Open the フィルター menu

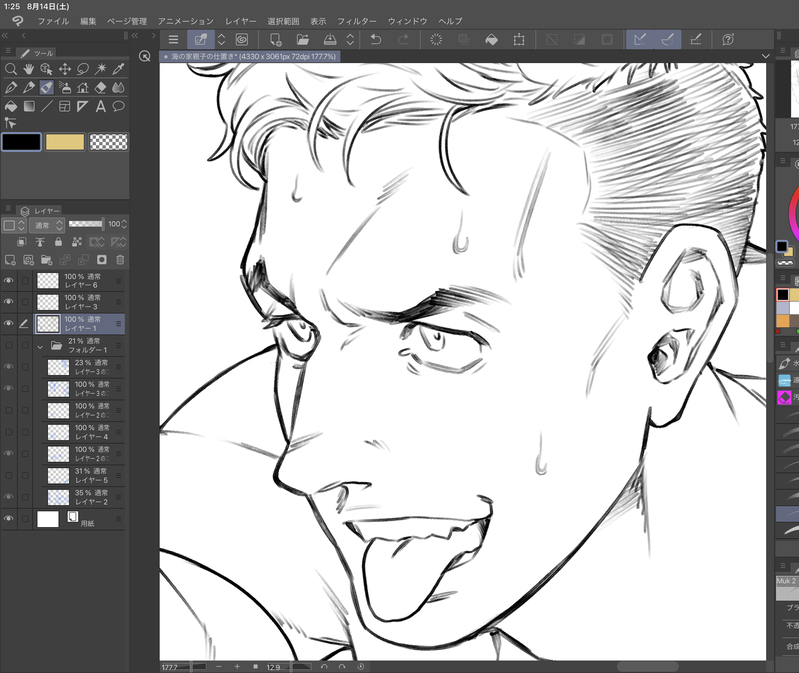(x=357, y=21)
